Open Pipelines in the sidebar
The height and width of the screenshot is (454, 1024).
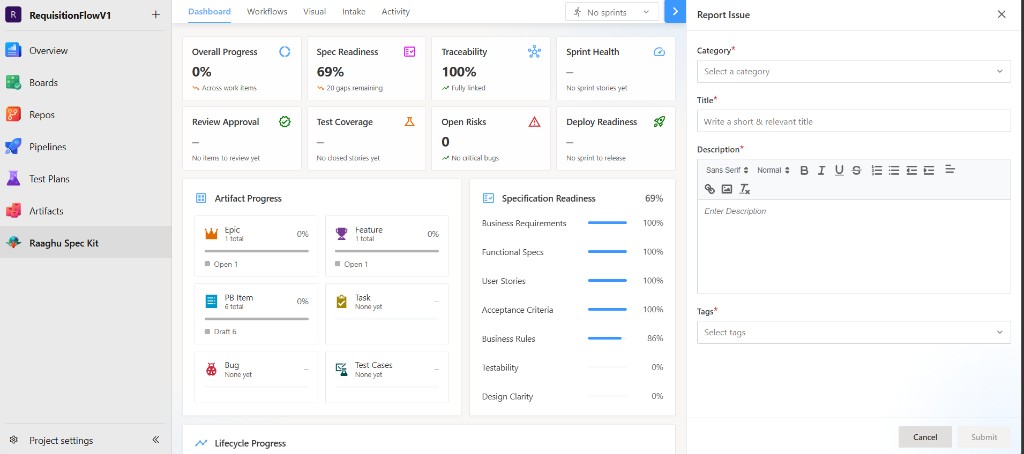pos(86,147)
